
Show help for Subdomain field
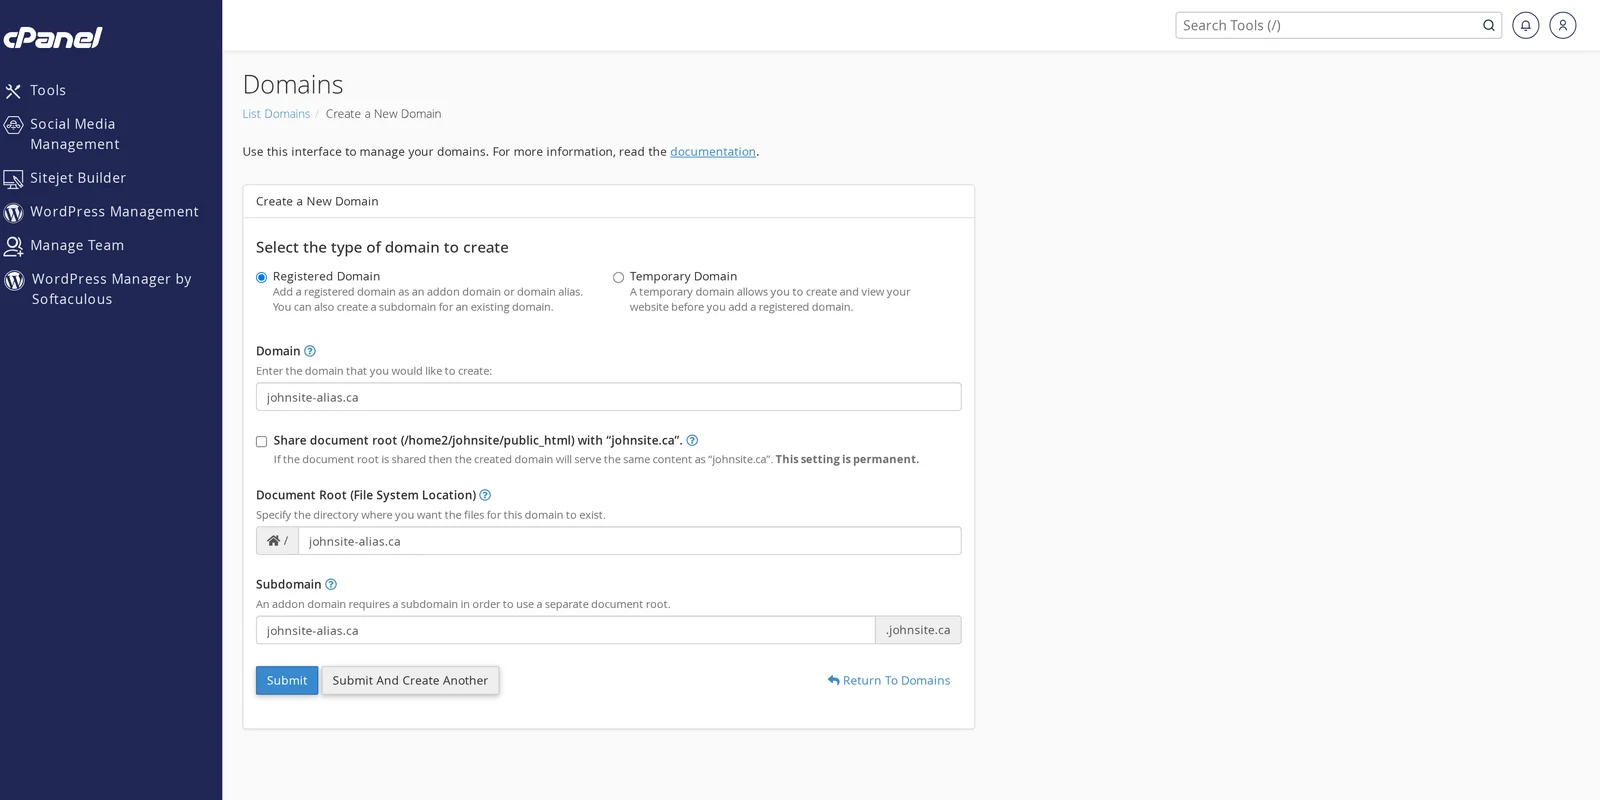pos(331,584)
